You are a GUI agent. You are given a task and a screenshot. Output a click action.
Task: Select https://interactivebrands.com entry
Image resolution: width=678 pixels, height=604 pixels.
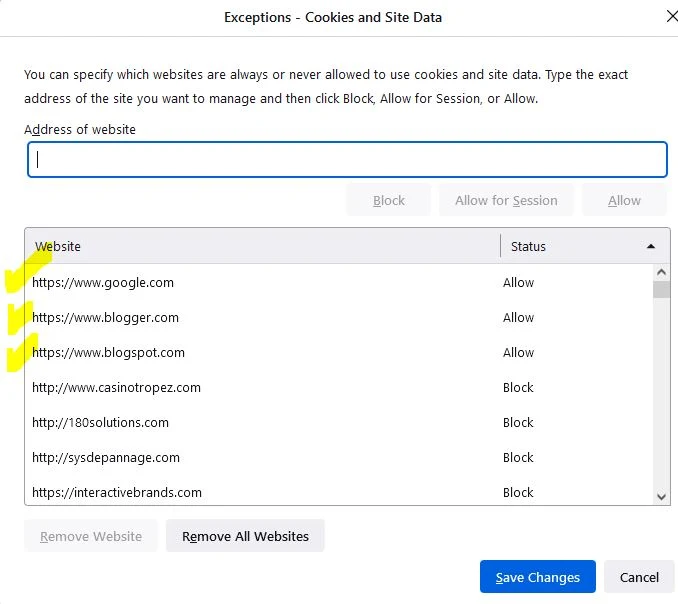[339, 492]
